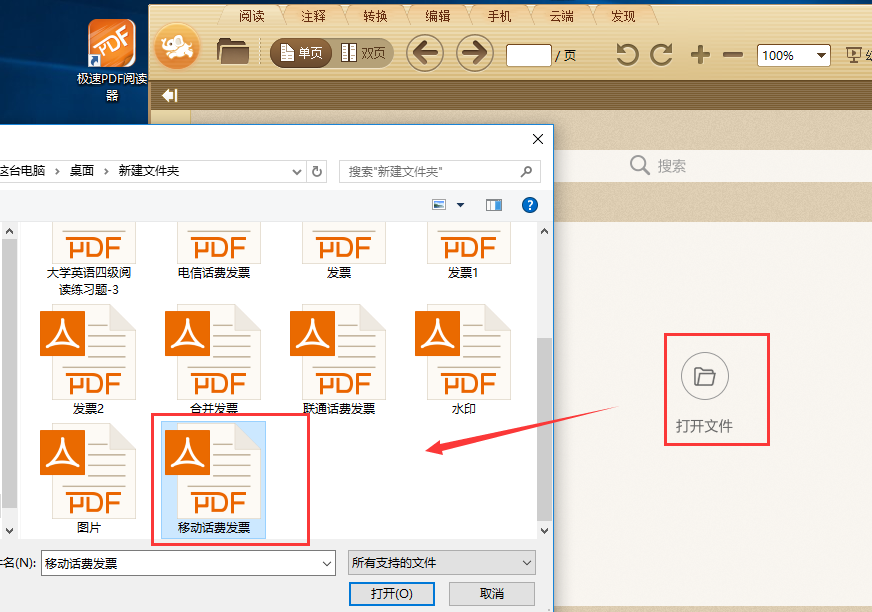Select the 联通话费发票 PDF file
872x612 pixels.
[x=339, y=360]
